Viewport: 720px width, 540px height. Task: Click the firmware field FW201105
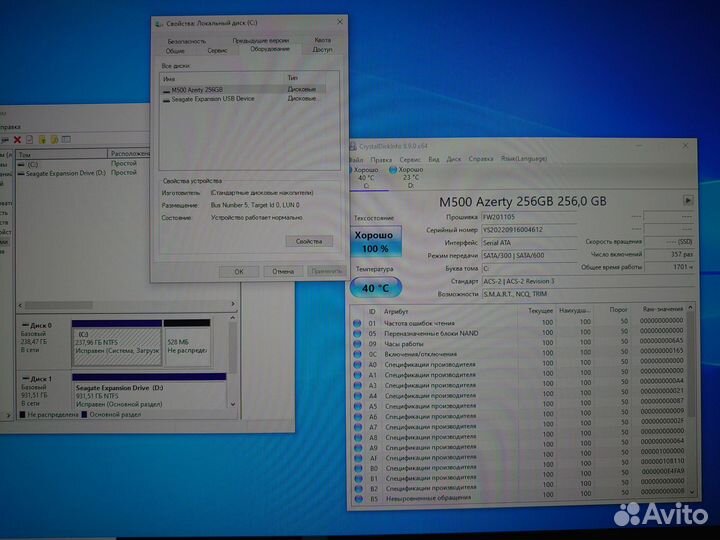point(529,217)
